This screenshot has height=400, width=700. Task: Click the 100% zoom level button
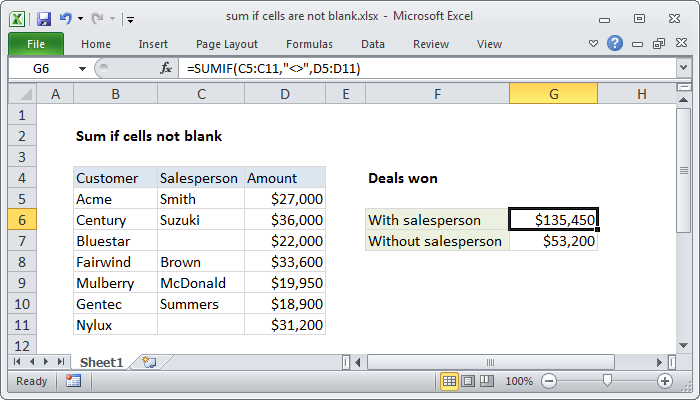click(x=518, y=381)
